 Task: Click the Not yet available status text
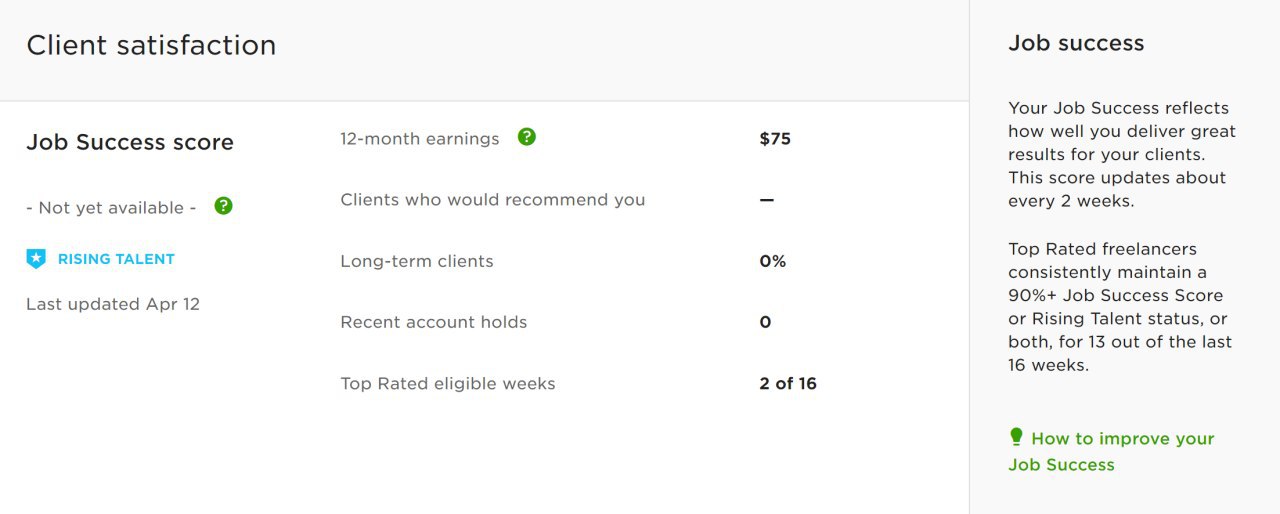[x=111, y=208]
